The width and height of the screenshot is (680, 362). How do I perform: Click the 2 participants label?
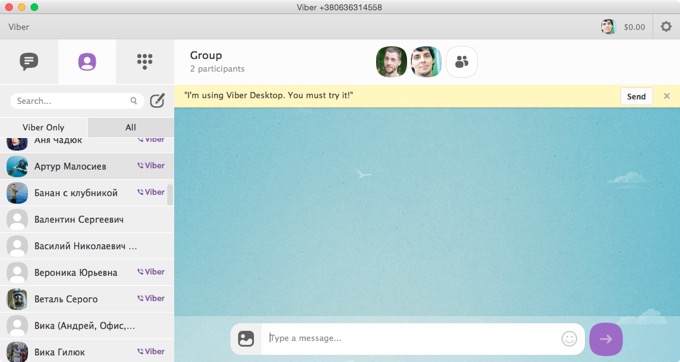(217, 69)
